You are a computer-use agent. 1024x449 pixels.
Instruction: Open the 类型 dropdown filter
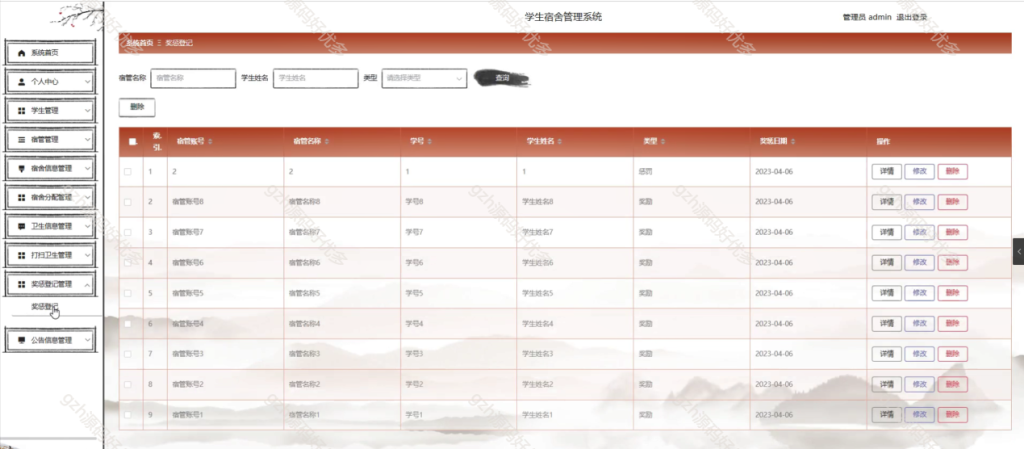(x=424, y=78)
